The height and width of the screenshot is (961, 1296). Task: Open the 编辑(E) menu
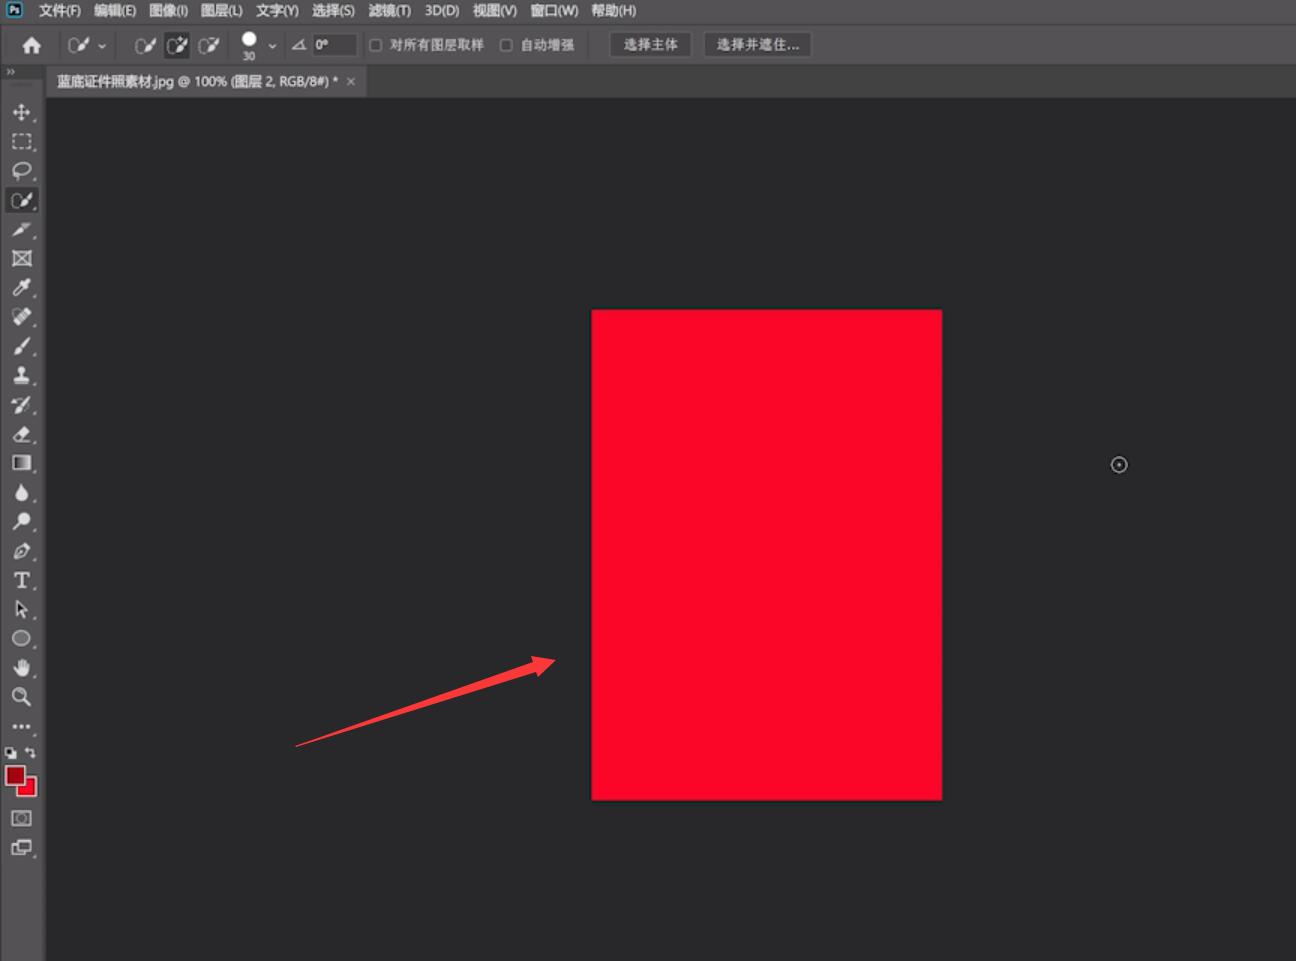click(x=115, y=10)
